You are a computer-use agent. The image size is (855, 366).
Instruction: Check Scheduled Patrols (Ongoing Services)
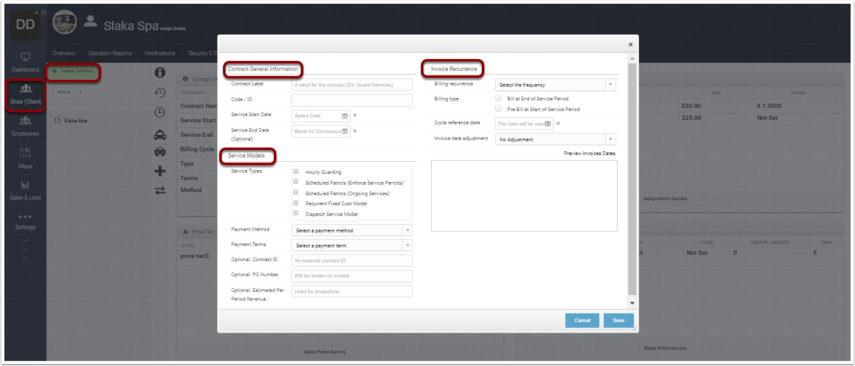[x=296, y=192]
